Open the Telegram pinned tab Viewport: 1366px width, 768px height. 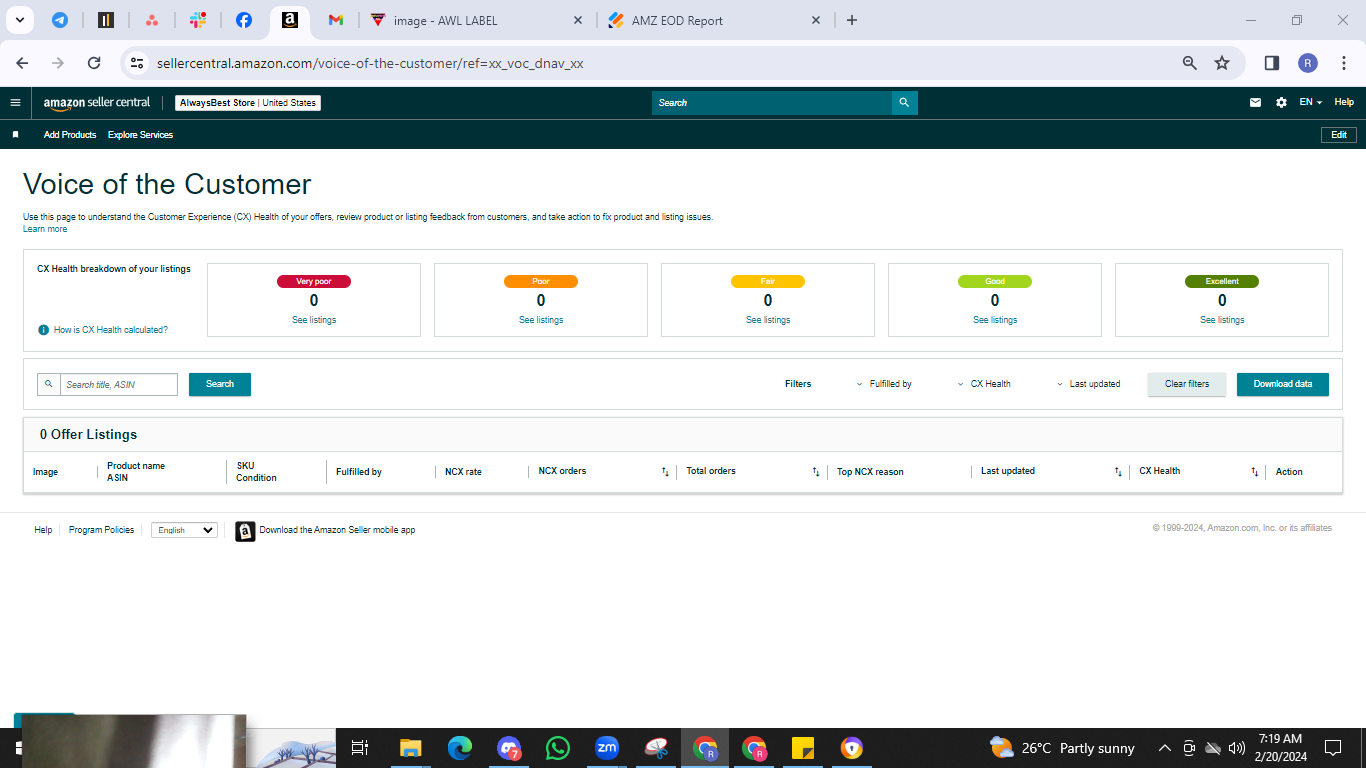(x=60, y=20)
